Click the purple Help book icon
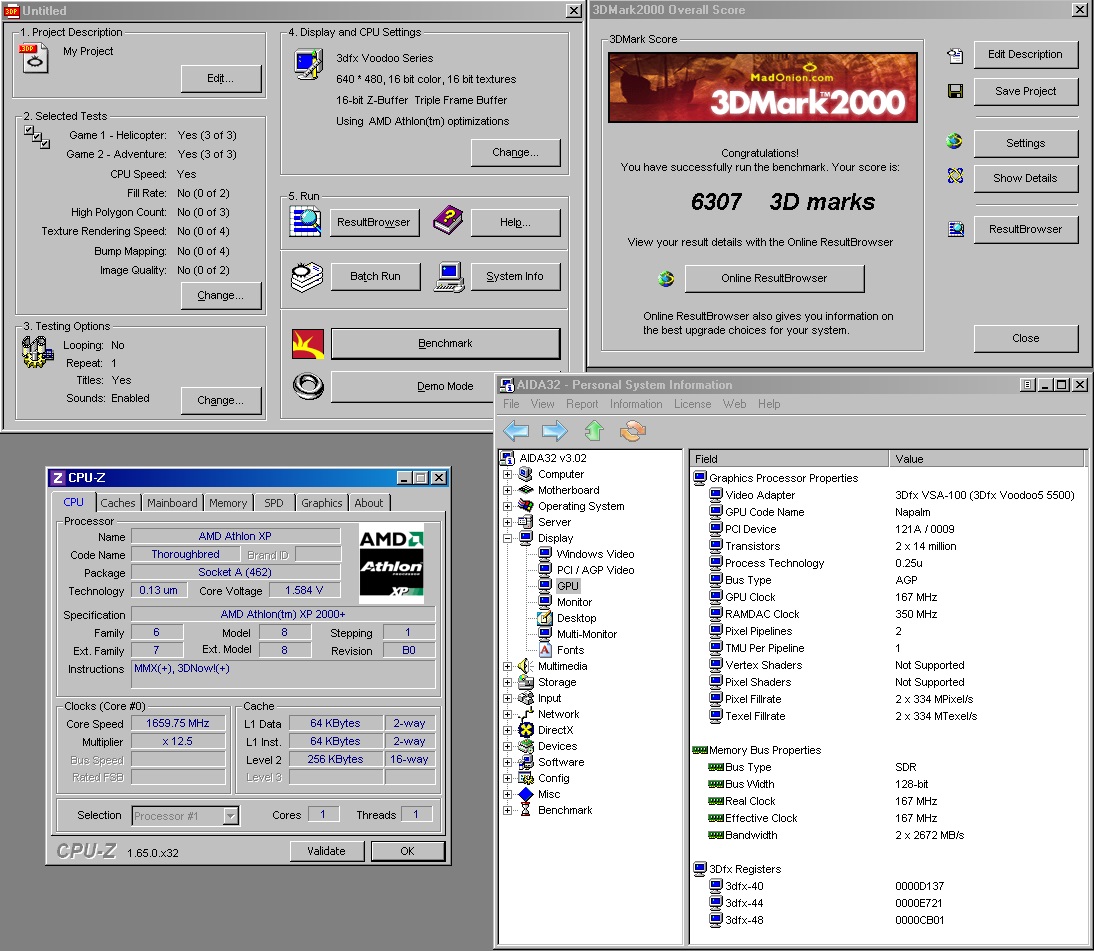 coord(447,220)
